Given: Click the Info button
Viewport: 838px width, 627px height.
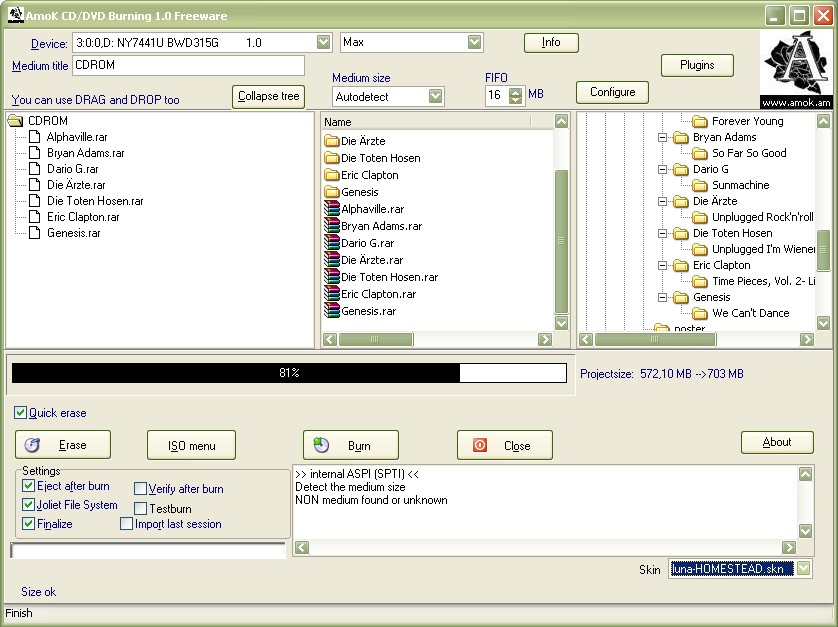Looking at the screenshot, I should click(x=551, y=43).
